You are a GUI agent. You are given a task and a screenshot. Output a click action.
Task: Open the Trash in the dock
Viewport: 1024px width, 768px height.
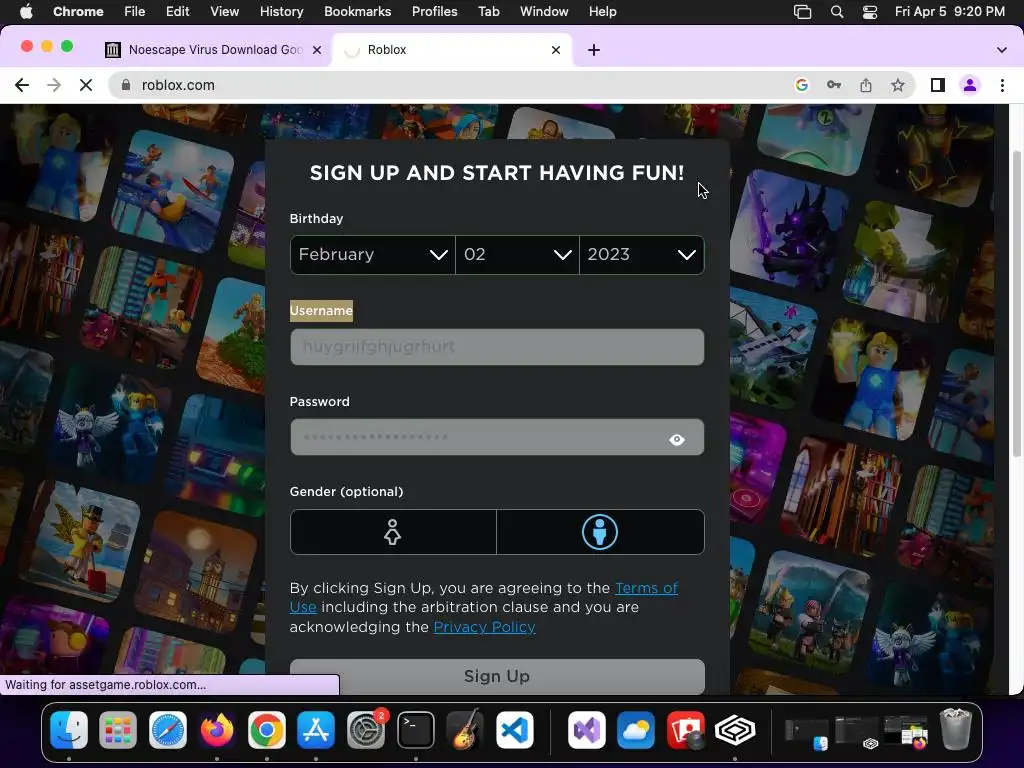pos(955,729)
